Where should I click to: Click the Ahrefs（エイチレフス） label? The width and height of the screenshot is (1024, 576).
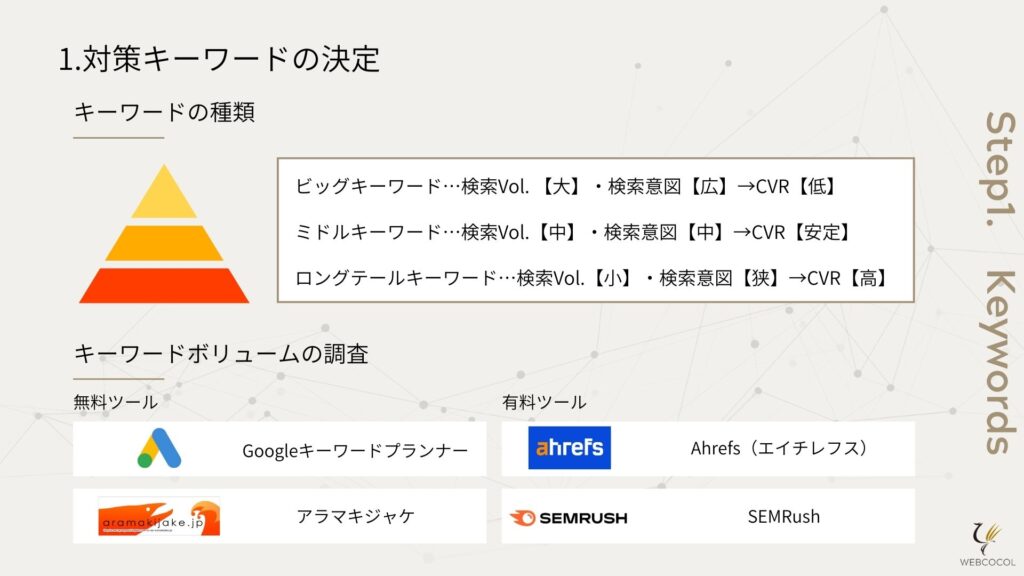point(780,448)
